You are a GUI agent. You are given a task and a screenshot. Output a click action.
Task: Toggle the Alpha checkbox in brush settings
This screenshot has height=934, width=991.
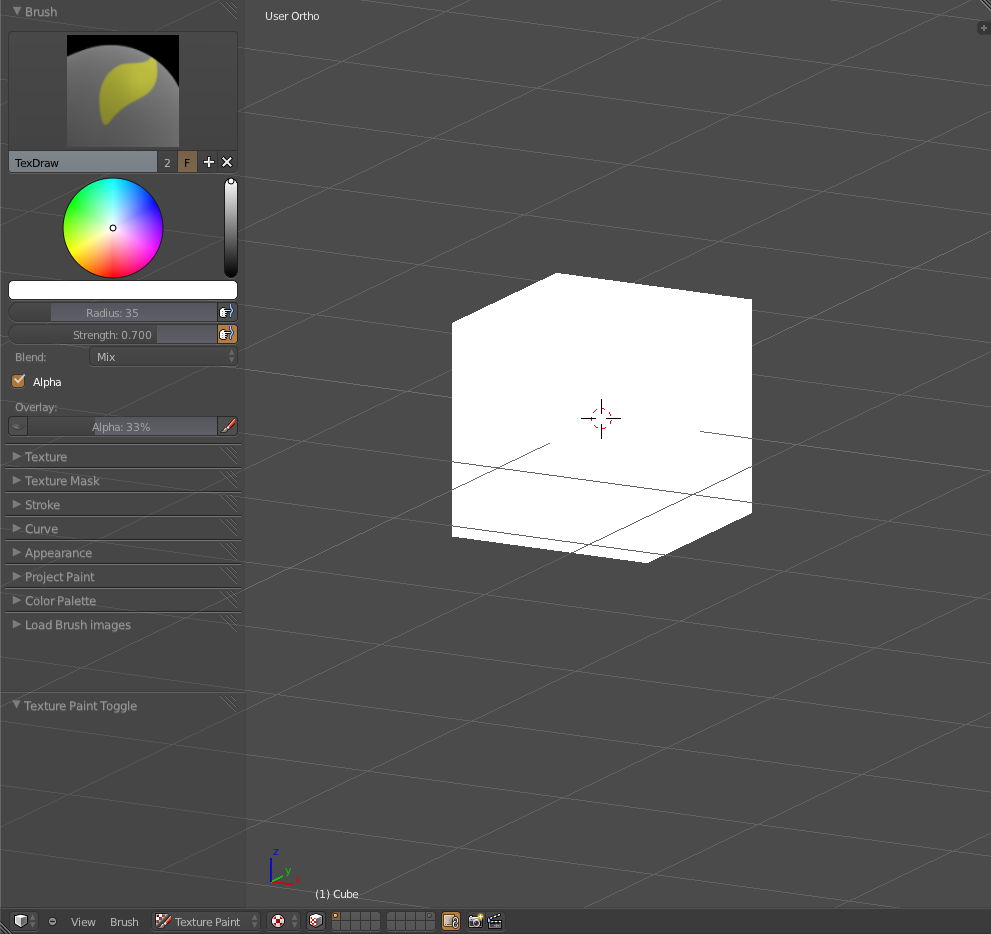click(x=17, y=381)
